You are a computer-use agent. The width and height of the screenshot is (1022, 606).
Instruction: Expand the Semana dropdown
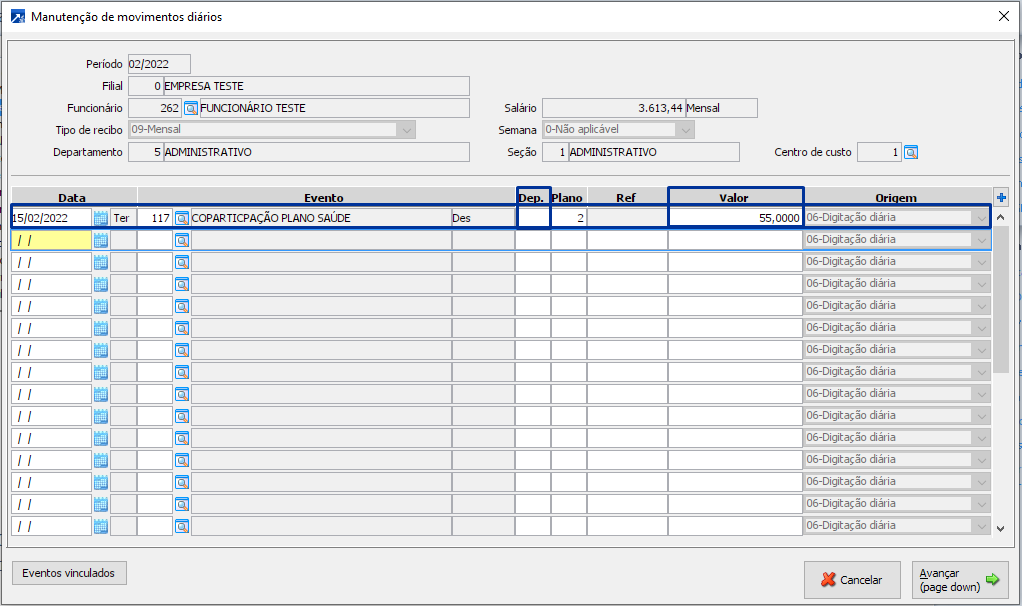pos(684,130)
